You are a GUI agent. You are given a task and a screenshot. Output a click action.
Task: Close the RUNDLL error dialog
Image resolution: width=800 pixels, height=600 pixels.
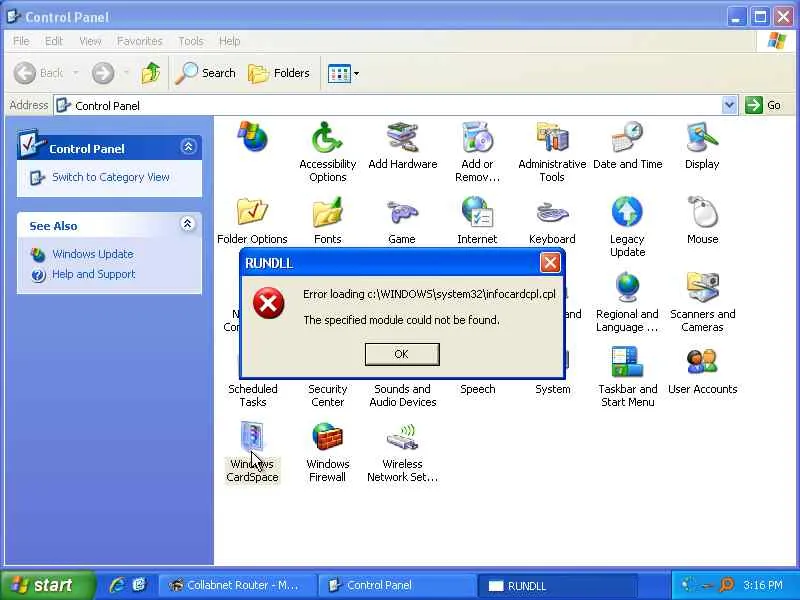[x=549, y=263]
